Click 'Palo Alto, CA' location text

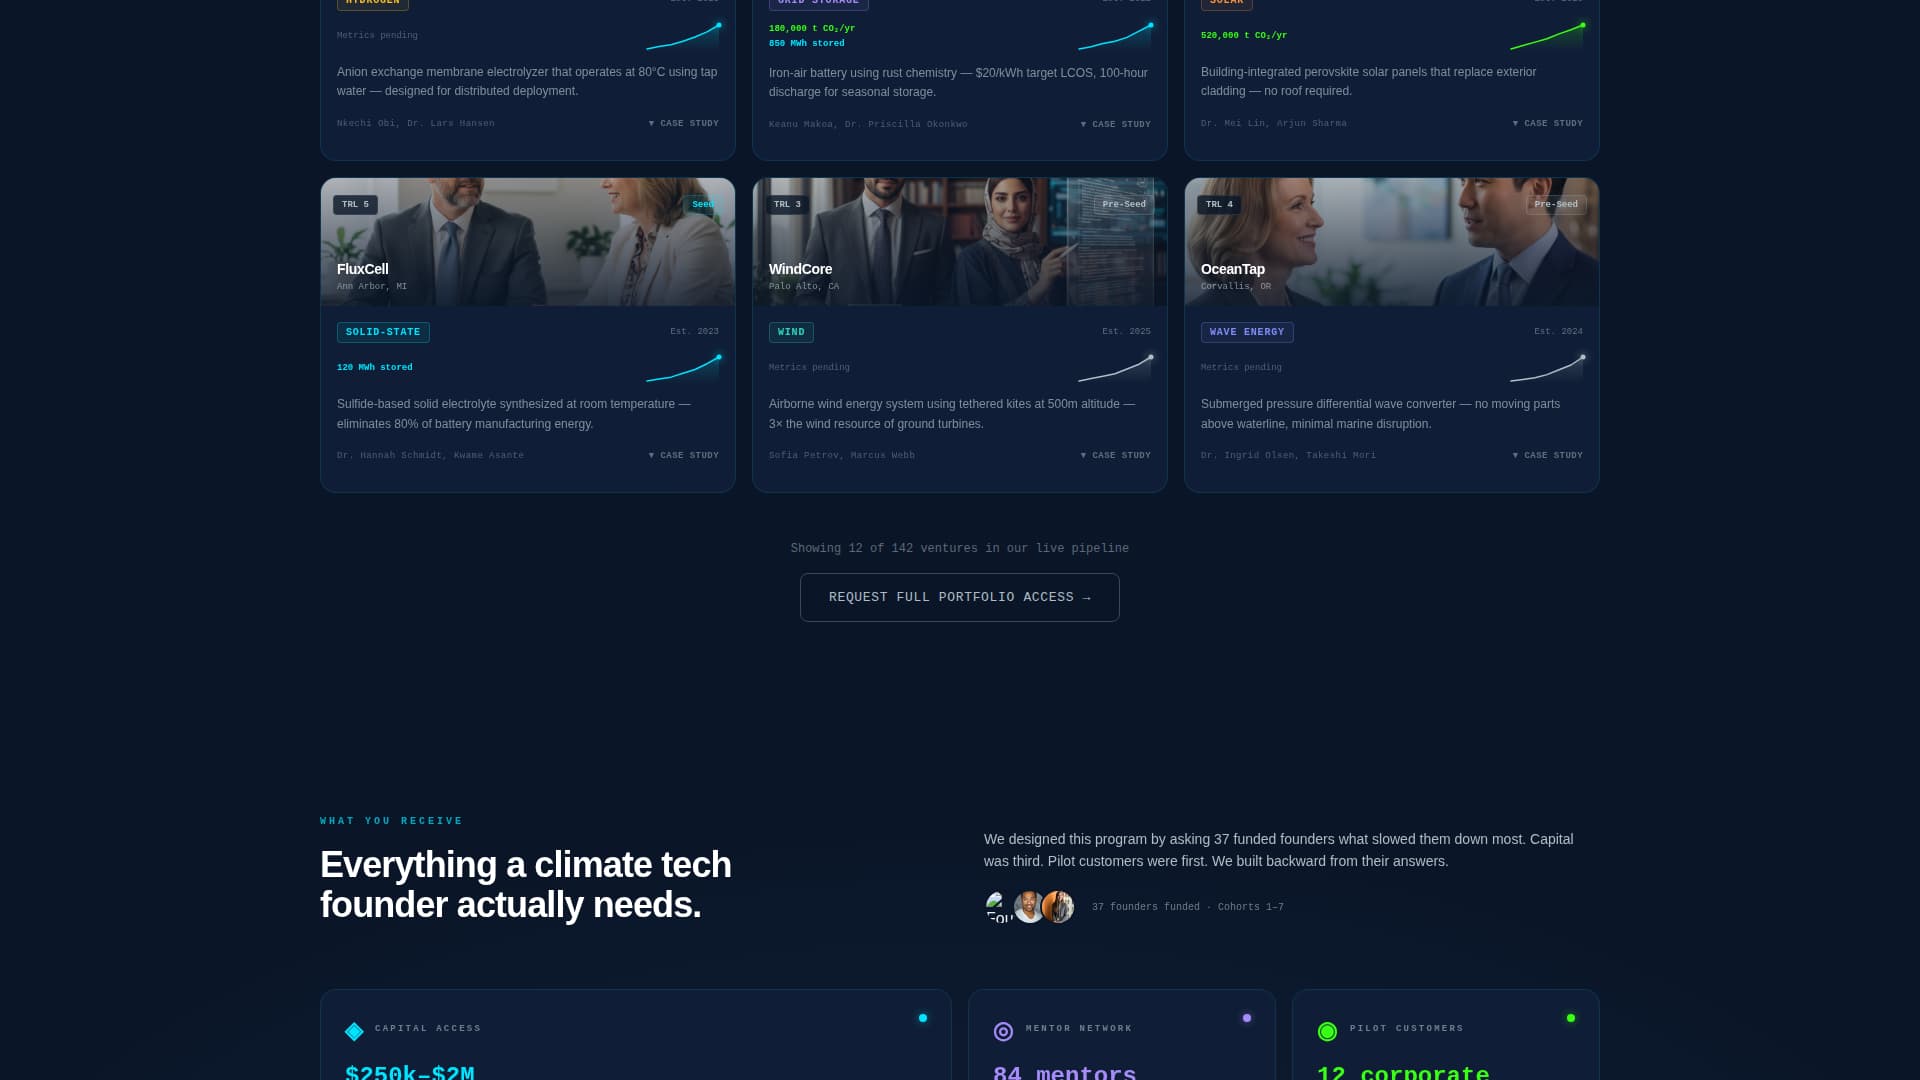pyautogui.click(x=804, y=286)
